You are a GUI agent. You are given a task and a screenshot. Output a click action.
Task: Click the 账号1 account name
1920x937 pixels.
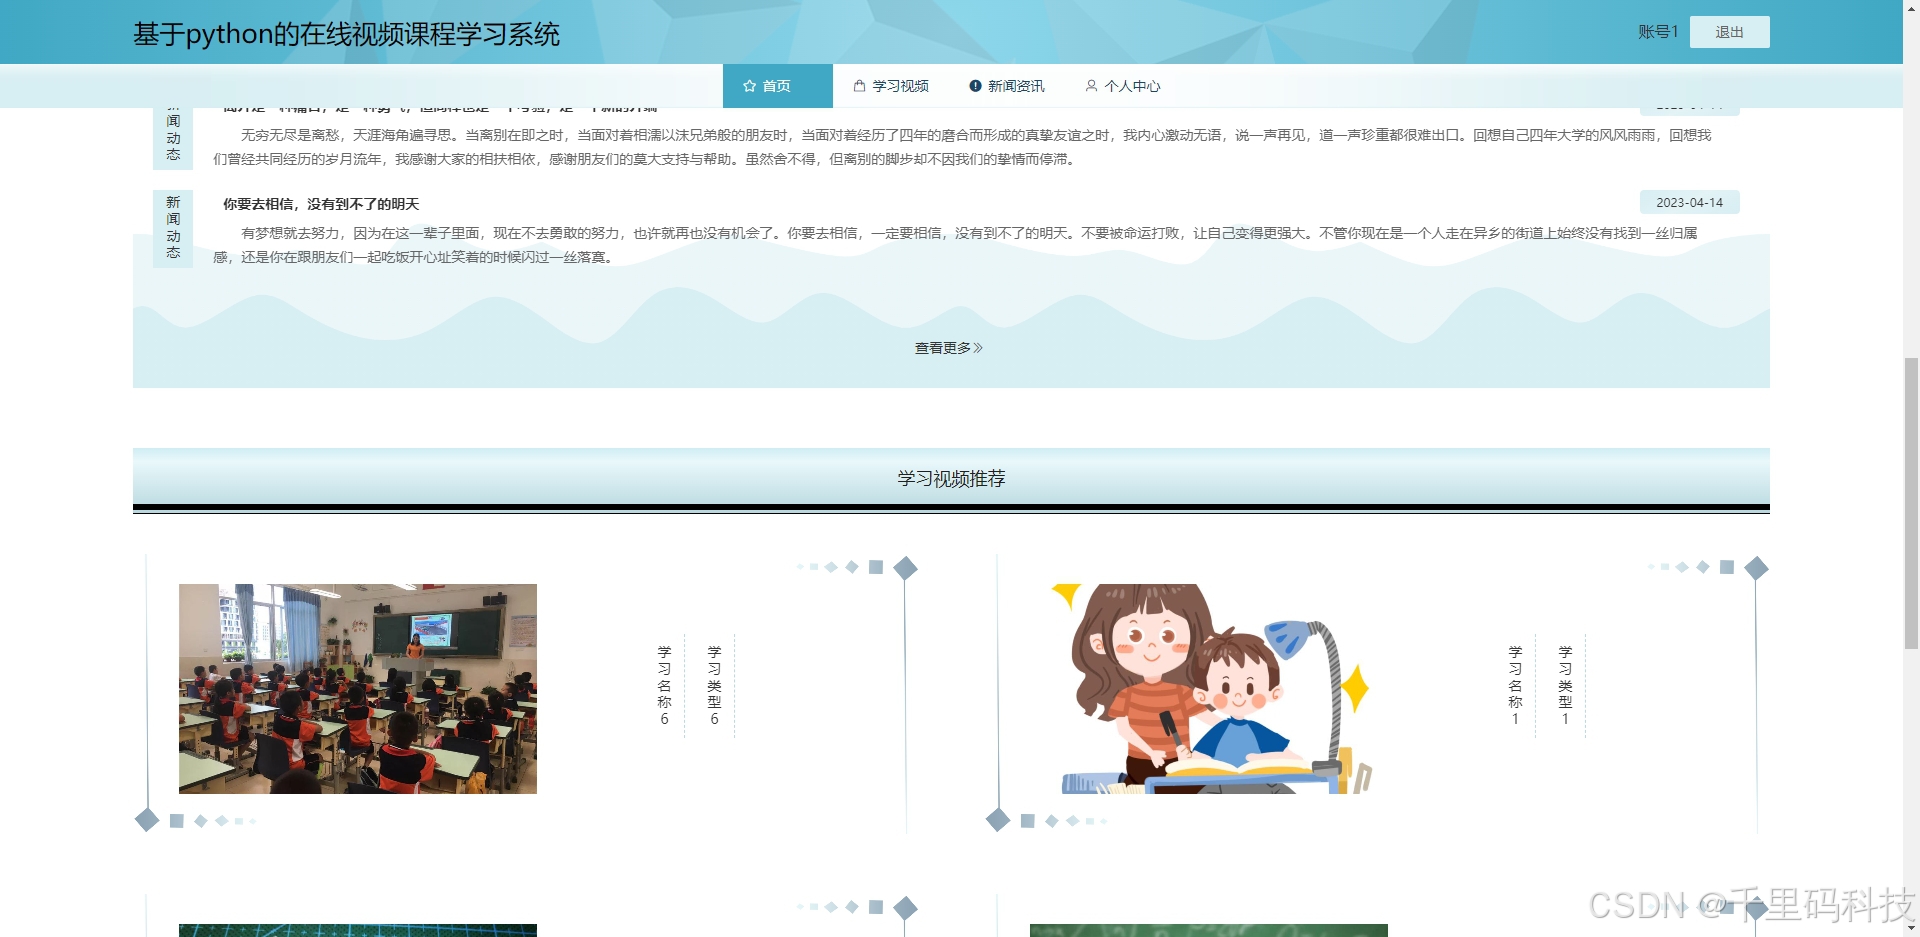[1657, 32]
